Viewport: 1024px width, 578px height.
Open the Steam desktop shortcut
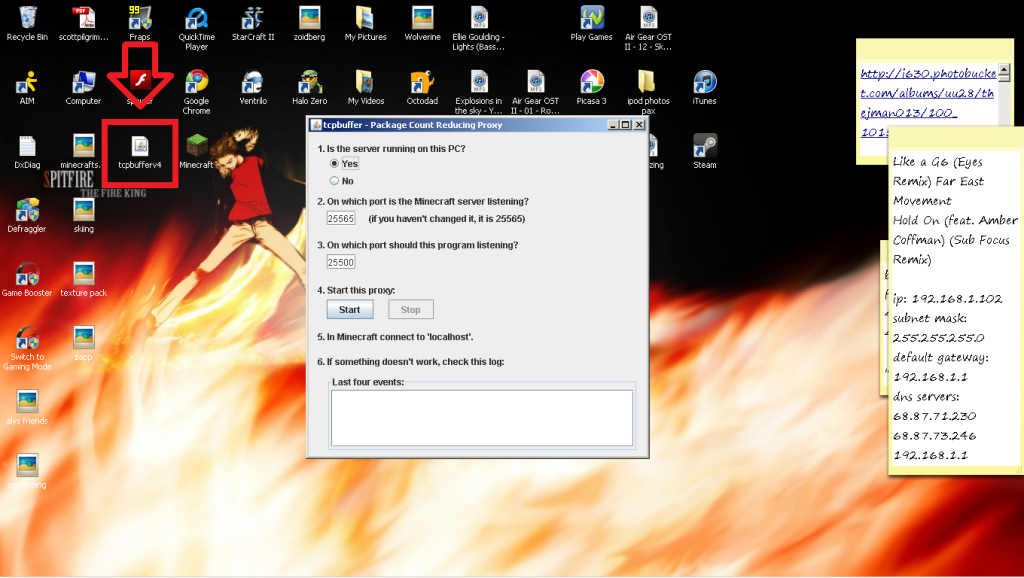click(x=704, y=147)
